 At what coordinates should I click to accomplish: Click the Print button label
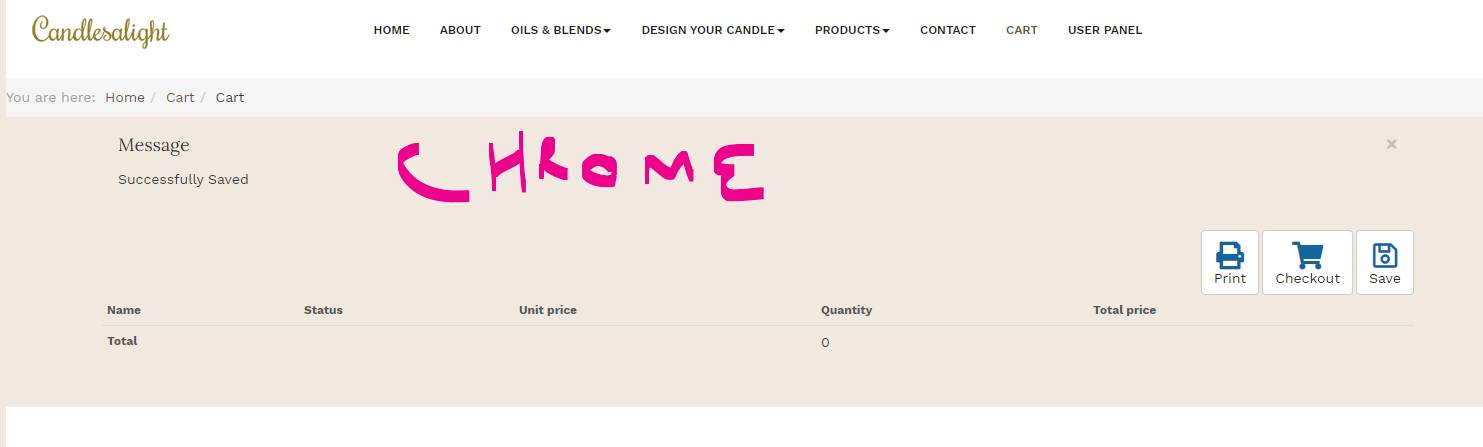(x=1229, y=279)
